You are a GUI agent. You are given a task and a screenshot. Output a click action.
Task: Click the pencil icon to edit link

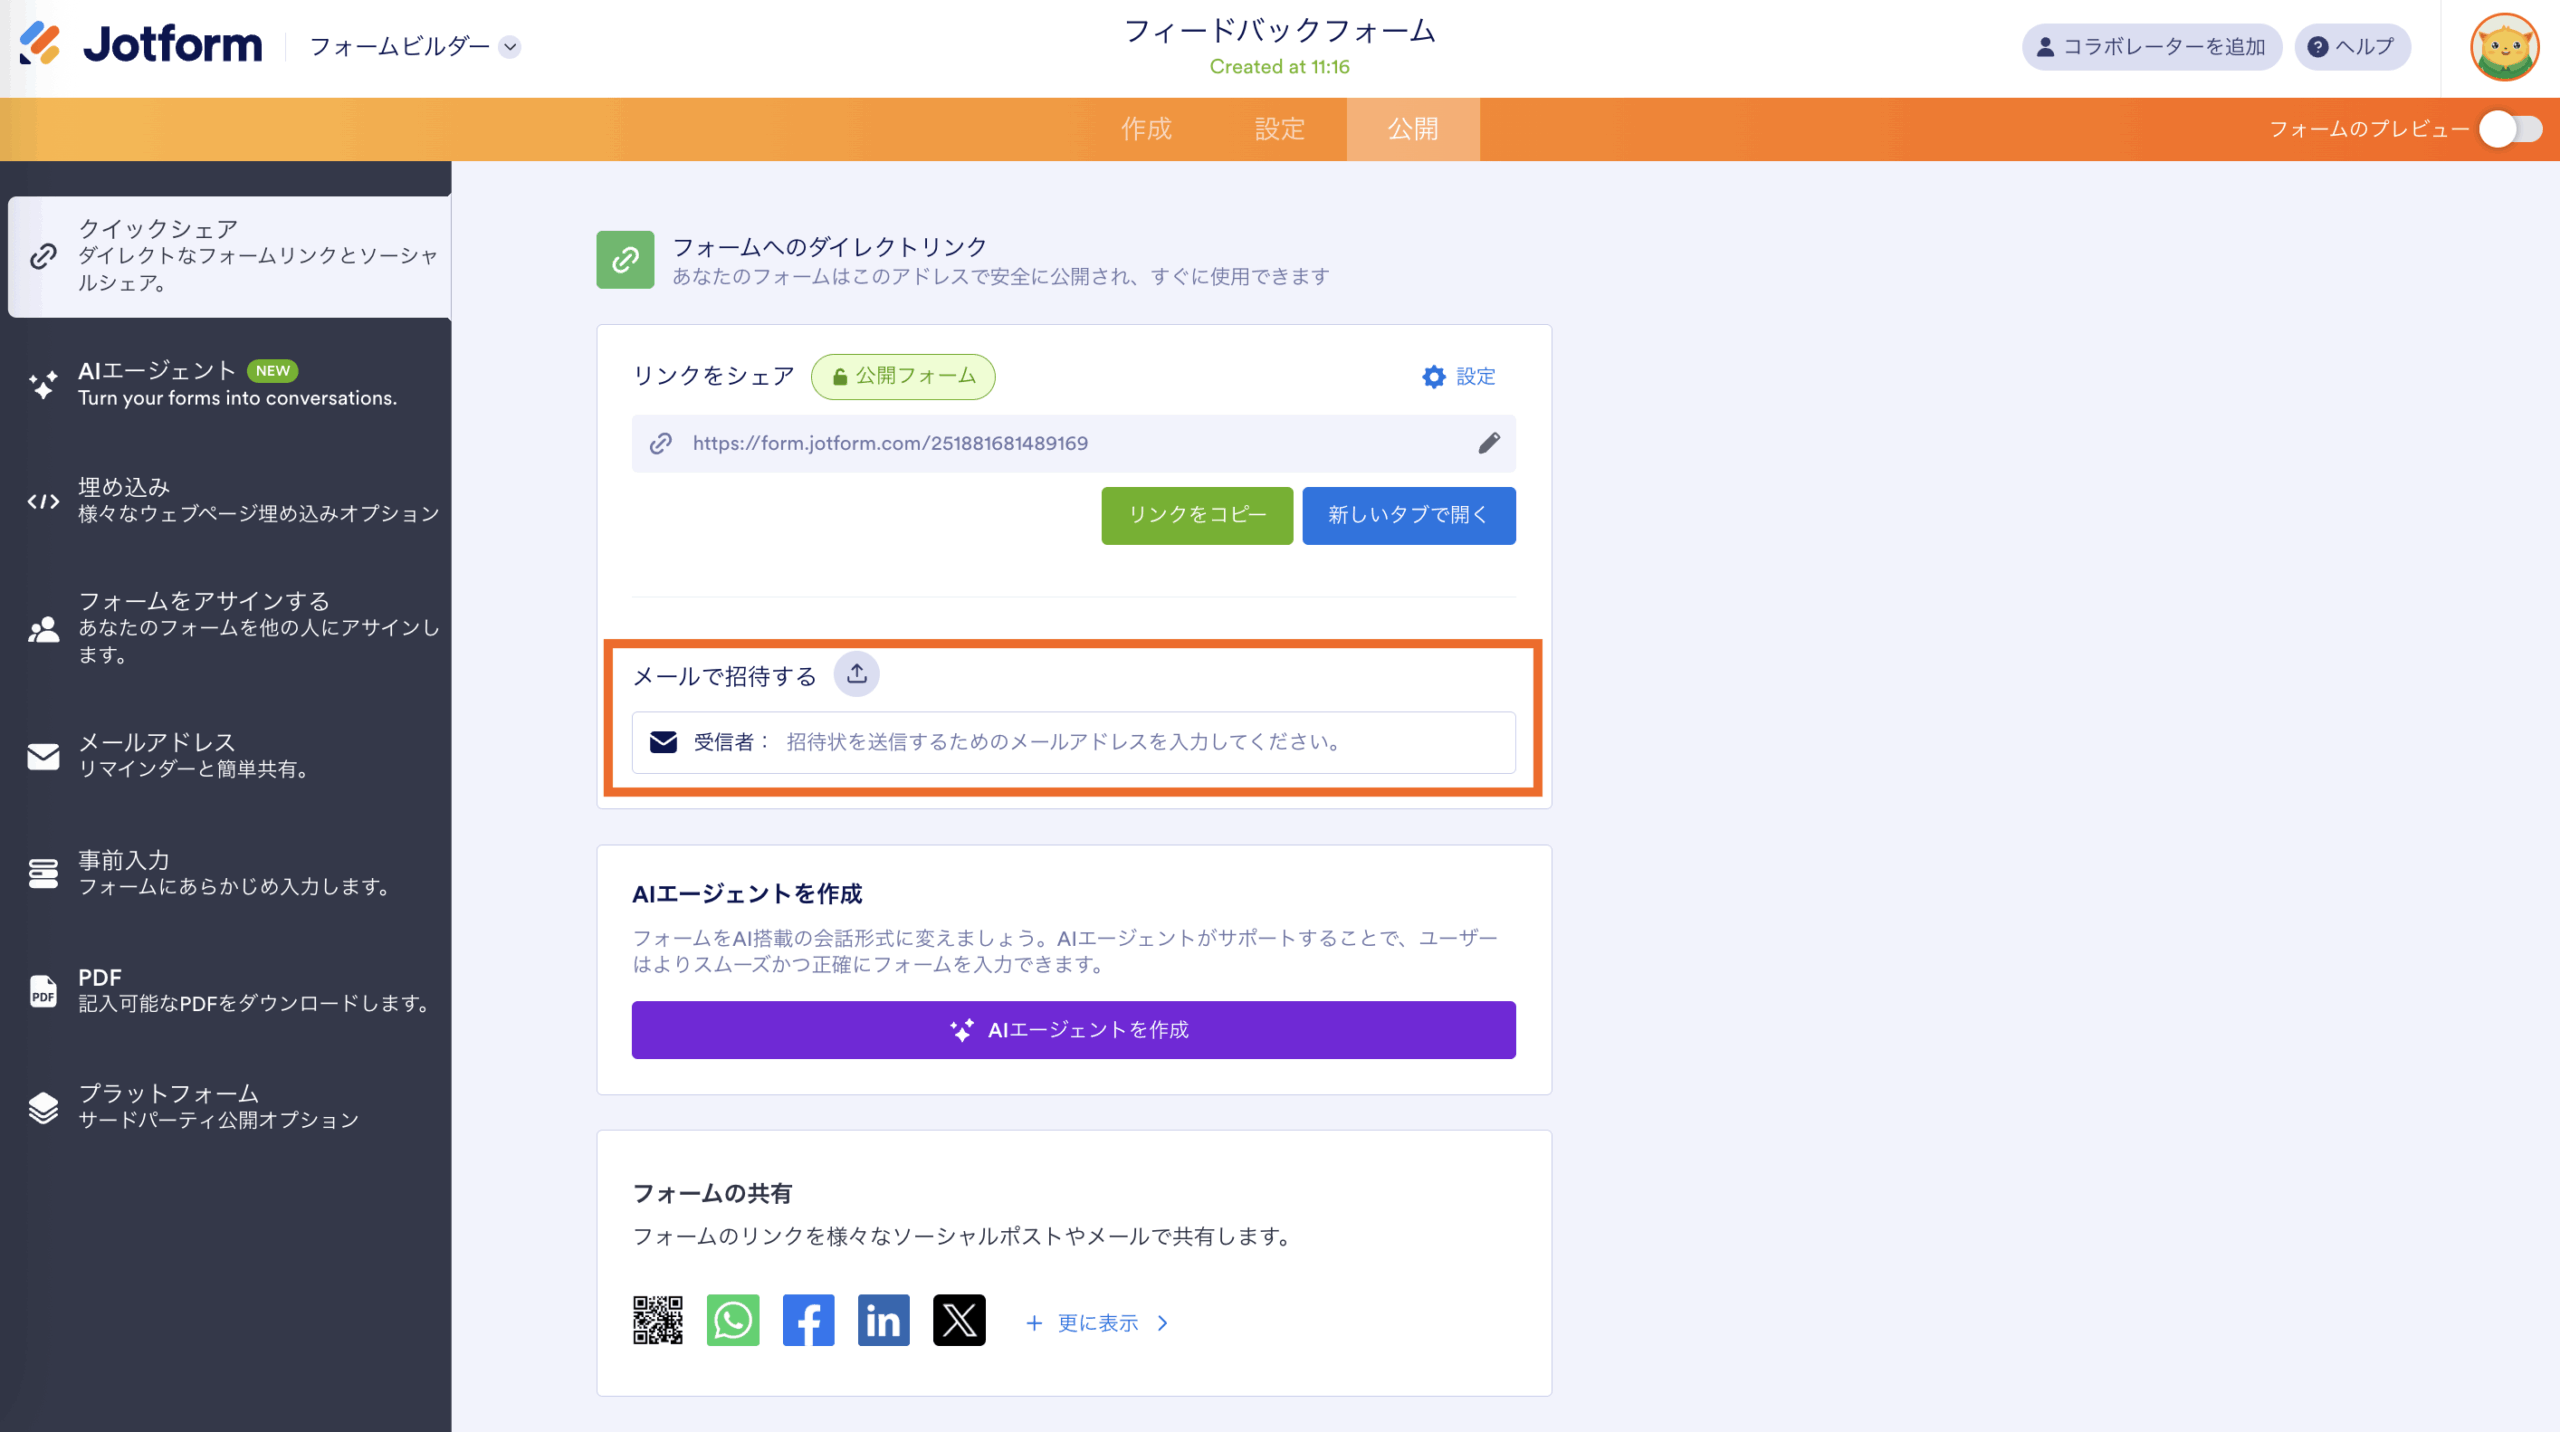(x=1488, y=443)
